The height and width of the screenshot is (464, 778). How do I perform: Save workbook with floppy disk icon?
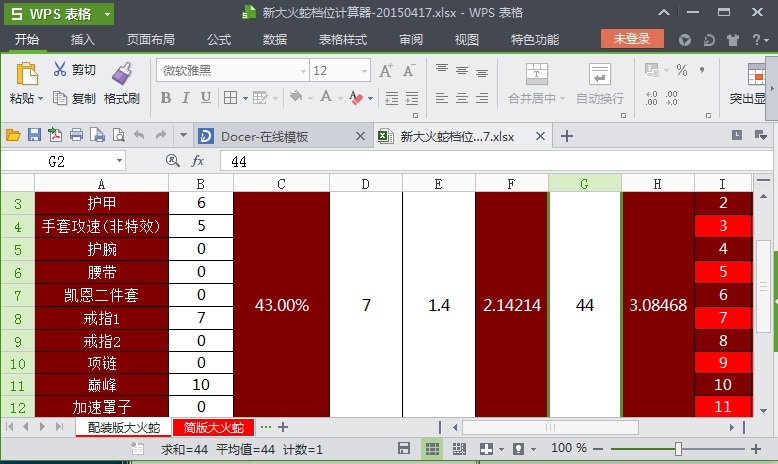34,135
